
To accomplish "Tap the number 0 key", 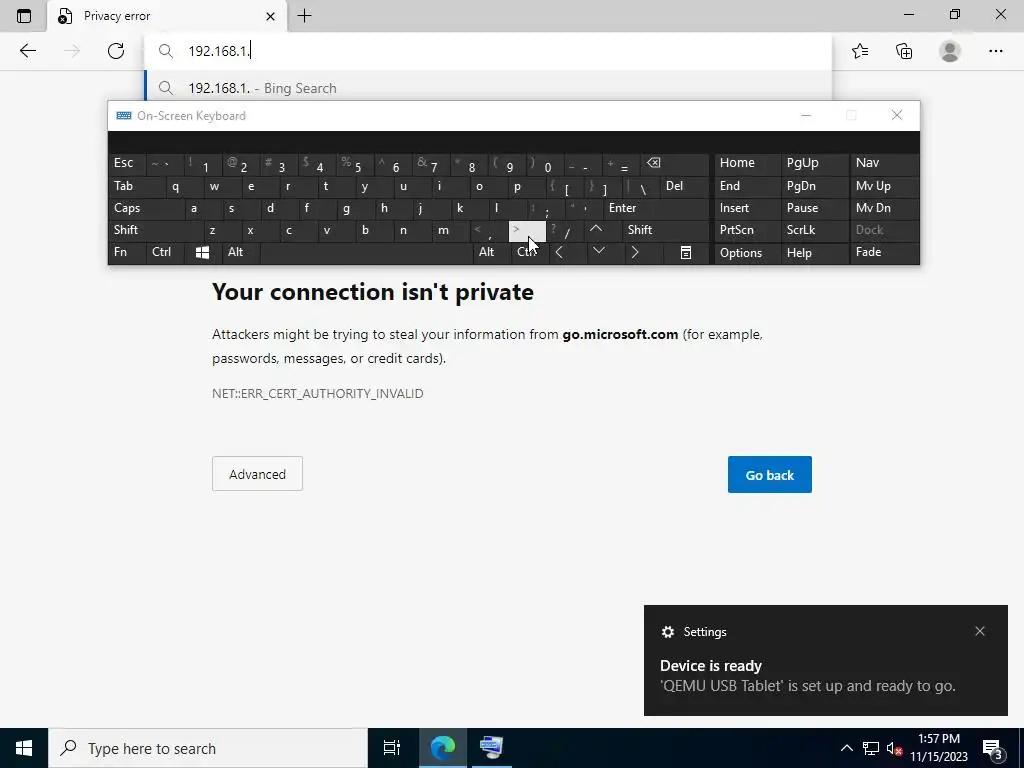I will point(545,164).
